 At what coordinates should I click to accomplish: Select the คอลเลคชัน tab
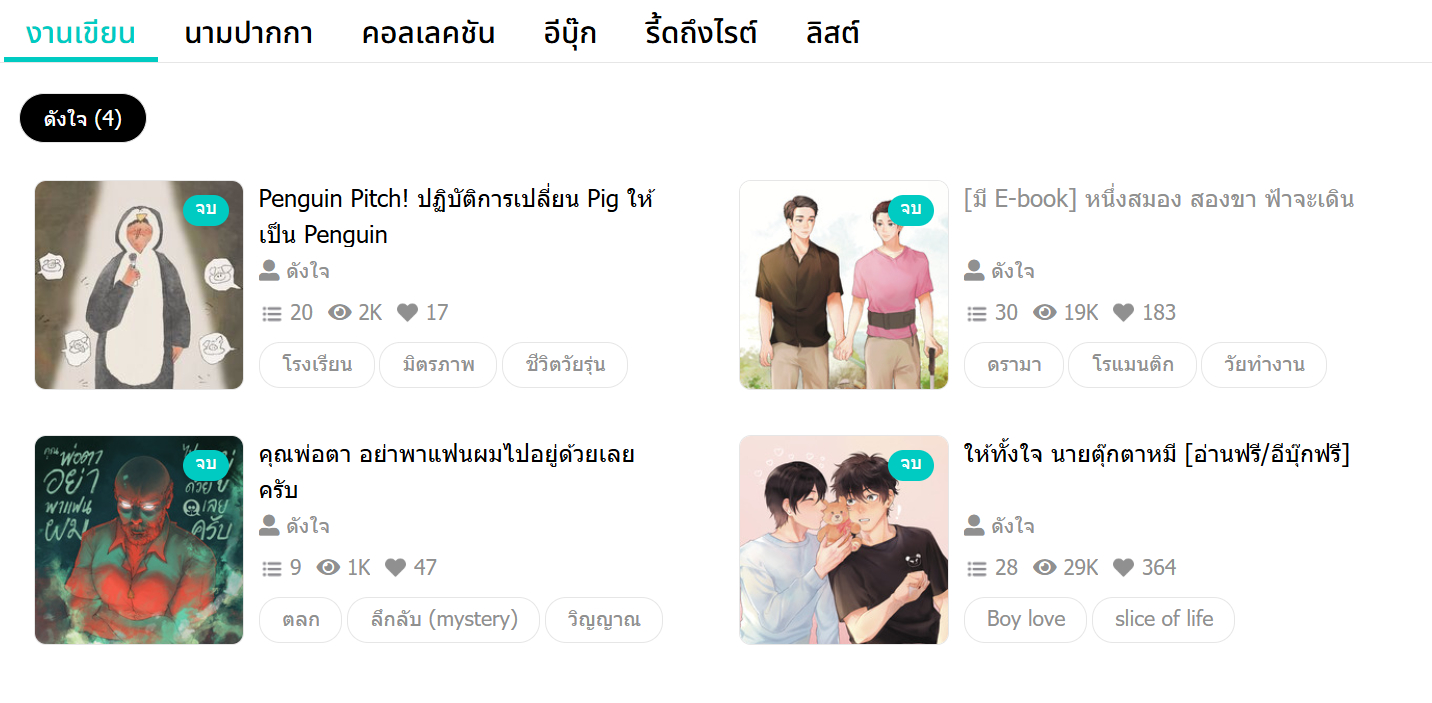point(428,34)
